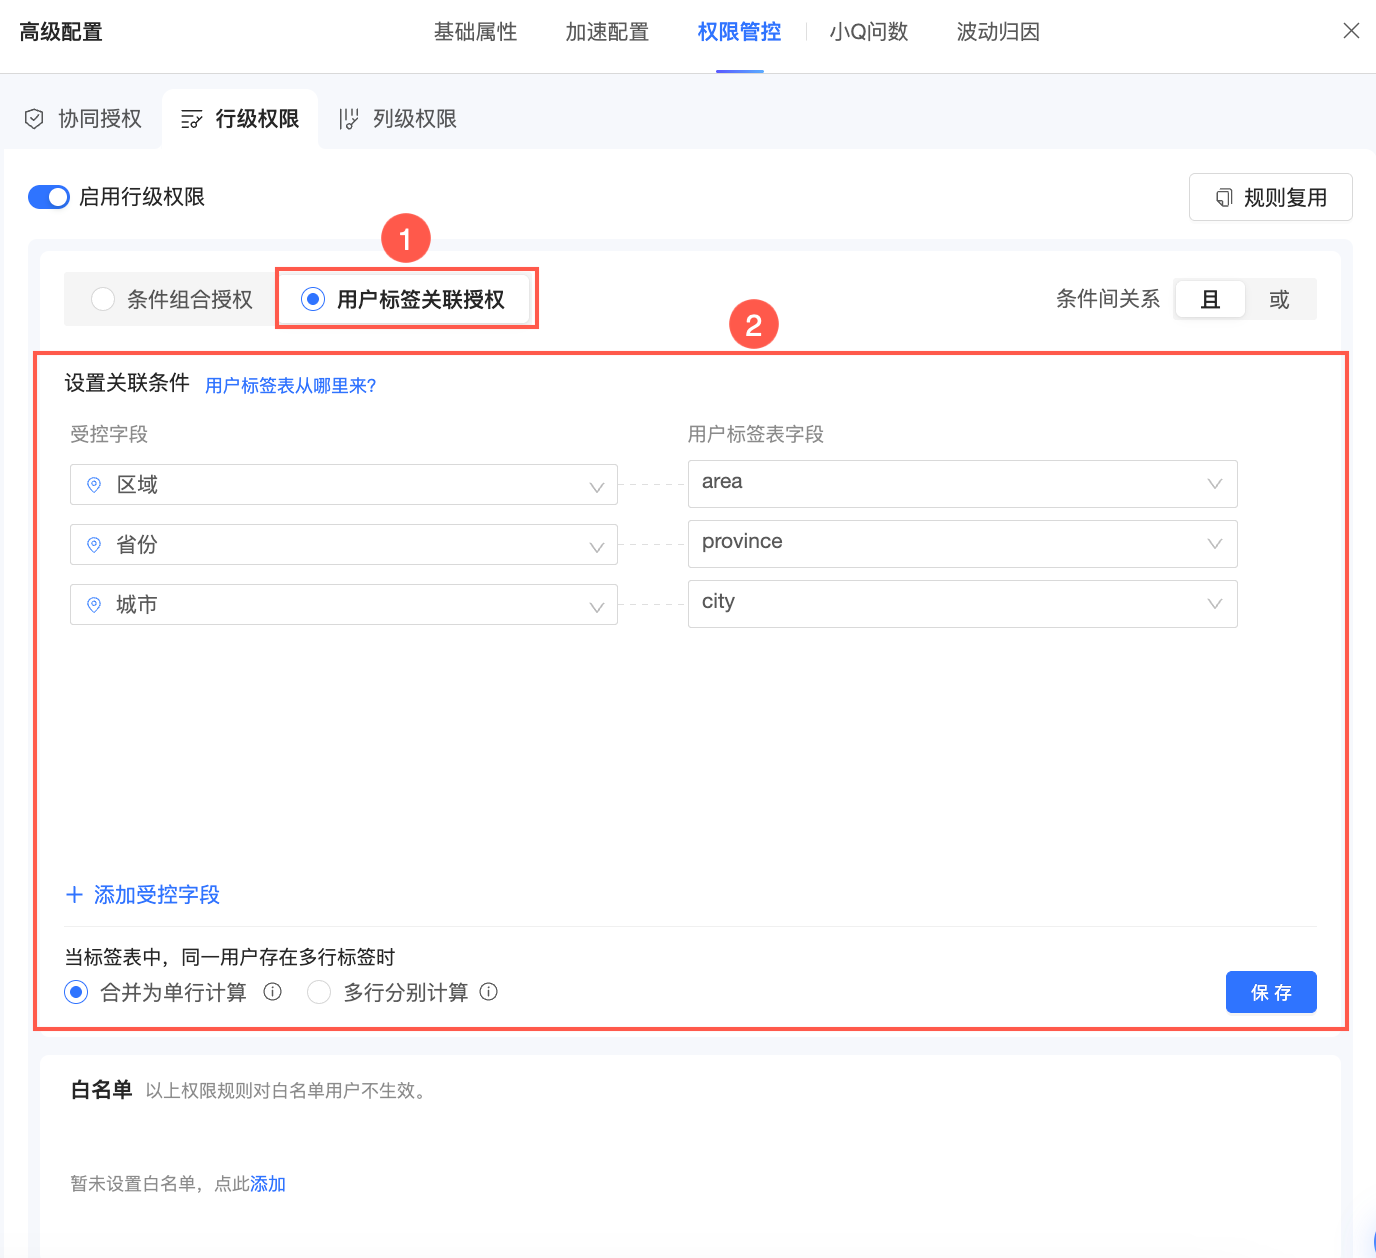
Task: Open the 列级权限 sub-tab
Action: click(398, 119)
